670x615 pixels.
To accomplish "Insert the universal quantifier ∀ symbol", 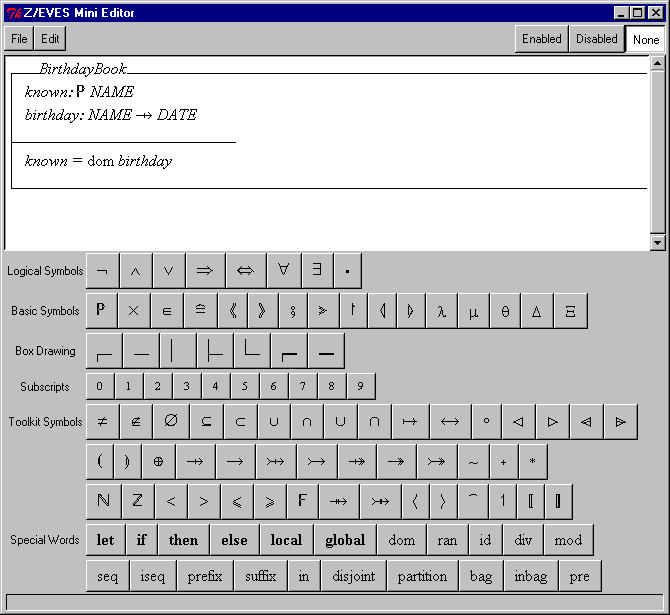I will point(283,271).
